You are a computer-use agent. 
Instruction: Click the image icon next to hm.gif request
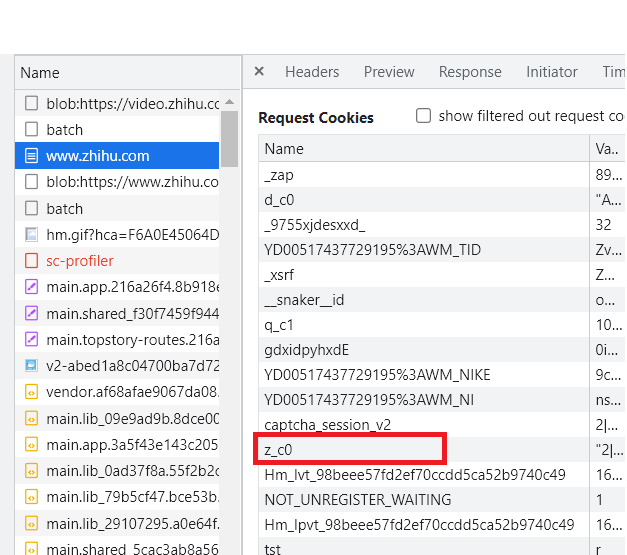tap(31, 235)
